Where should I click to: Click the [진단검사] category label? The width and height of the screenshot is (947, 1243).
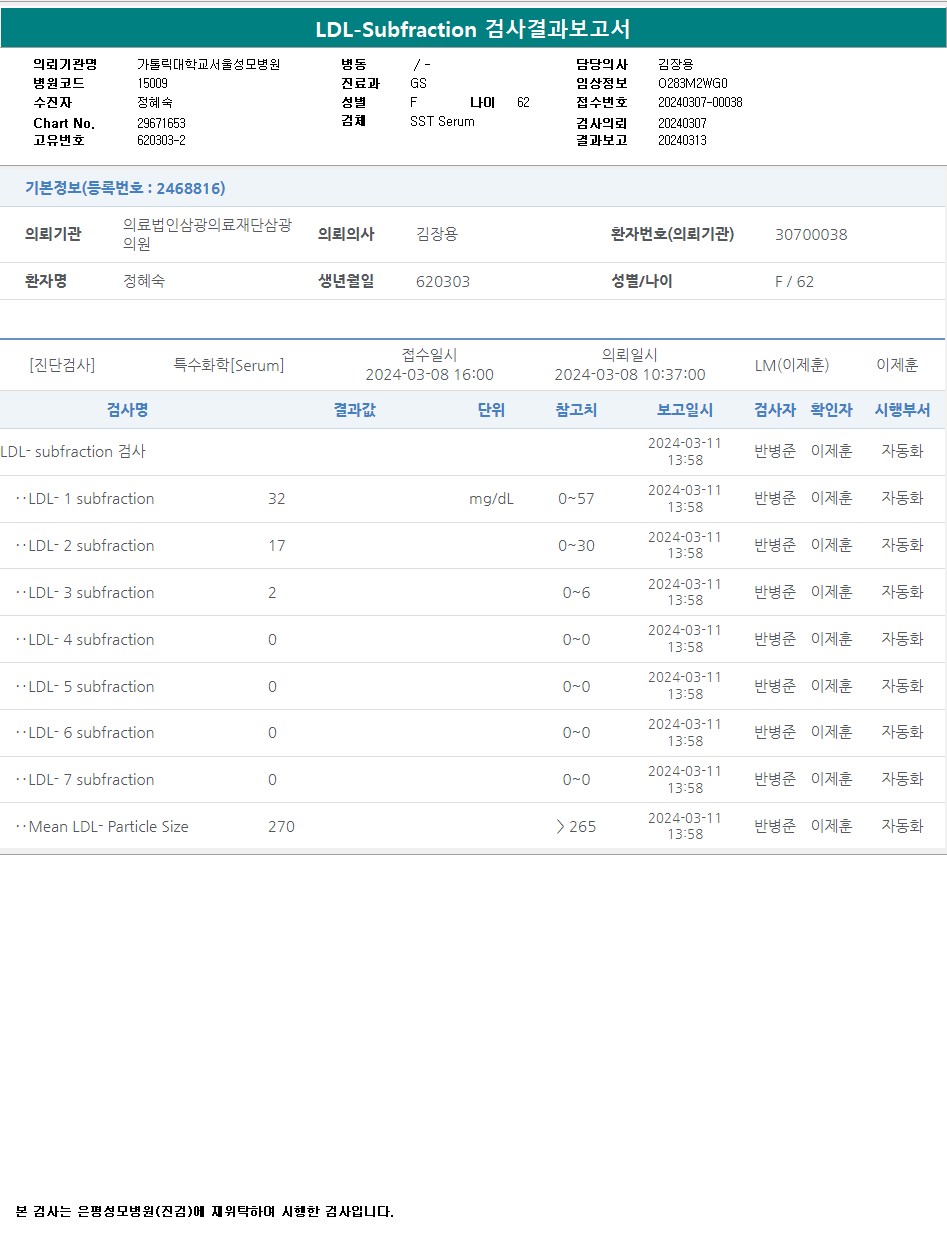62,366
